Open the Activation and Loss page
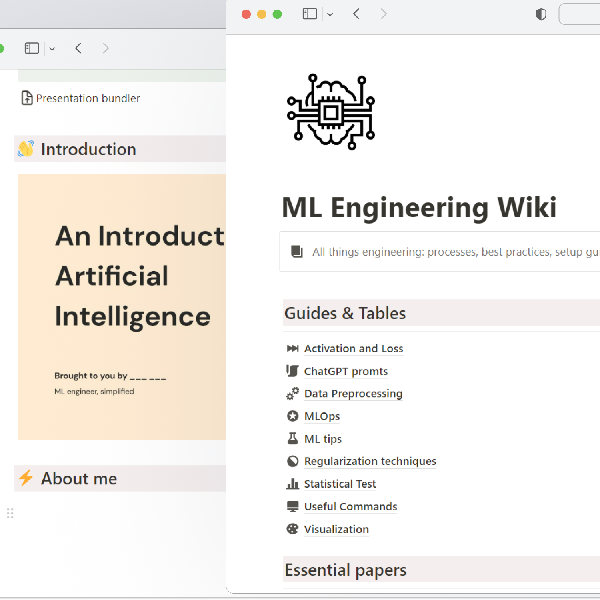 tap(354, 349)
